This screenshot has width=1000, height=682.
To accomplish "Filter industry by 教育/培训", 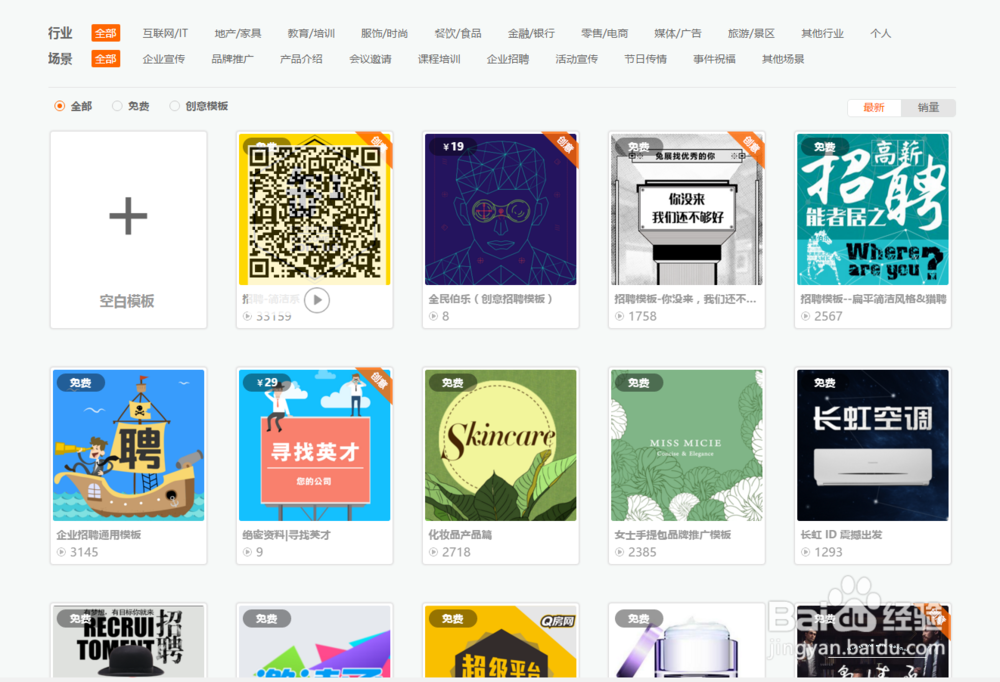I will 311,33.
